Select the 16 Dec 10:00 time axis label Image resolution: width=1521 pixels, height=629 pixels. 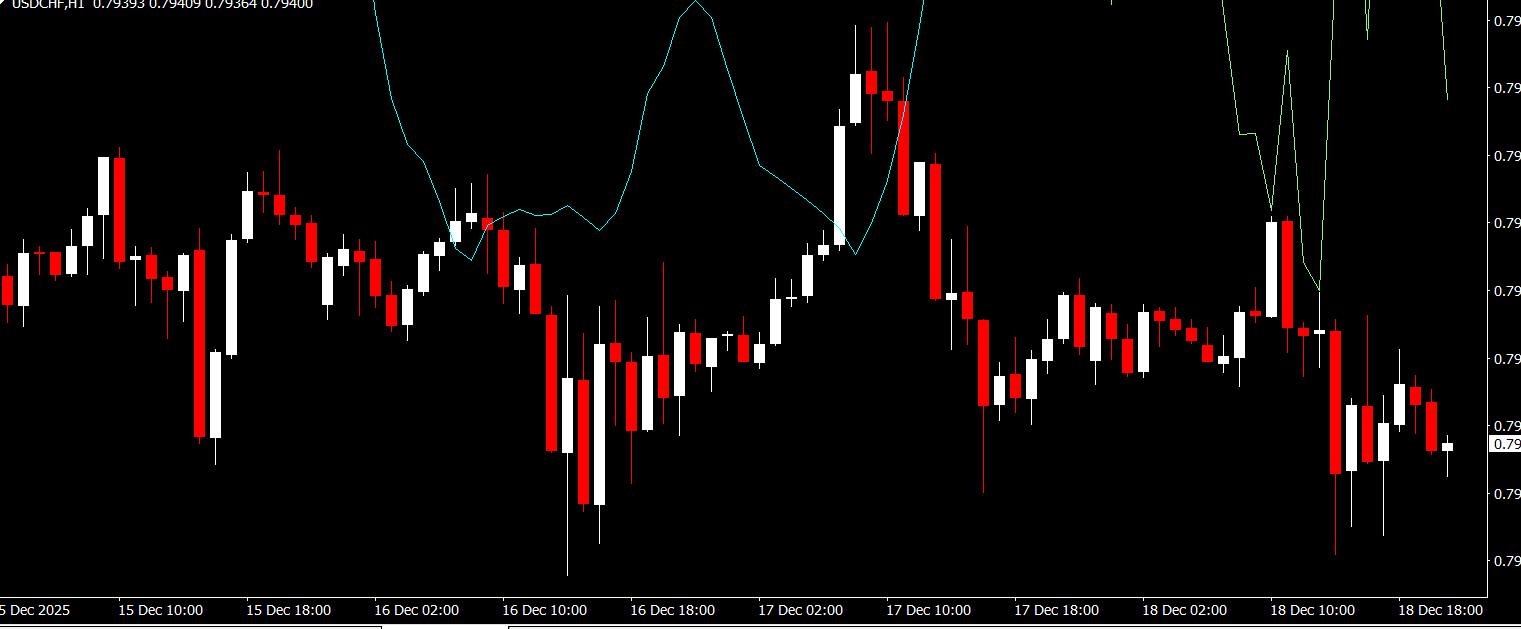[545, 610]
